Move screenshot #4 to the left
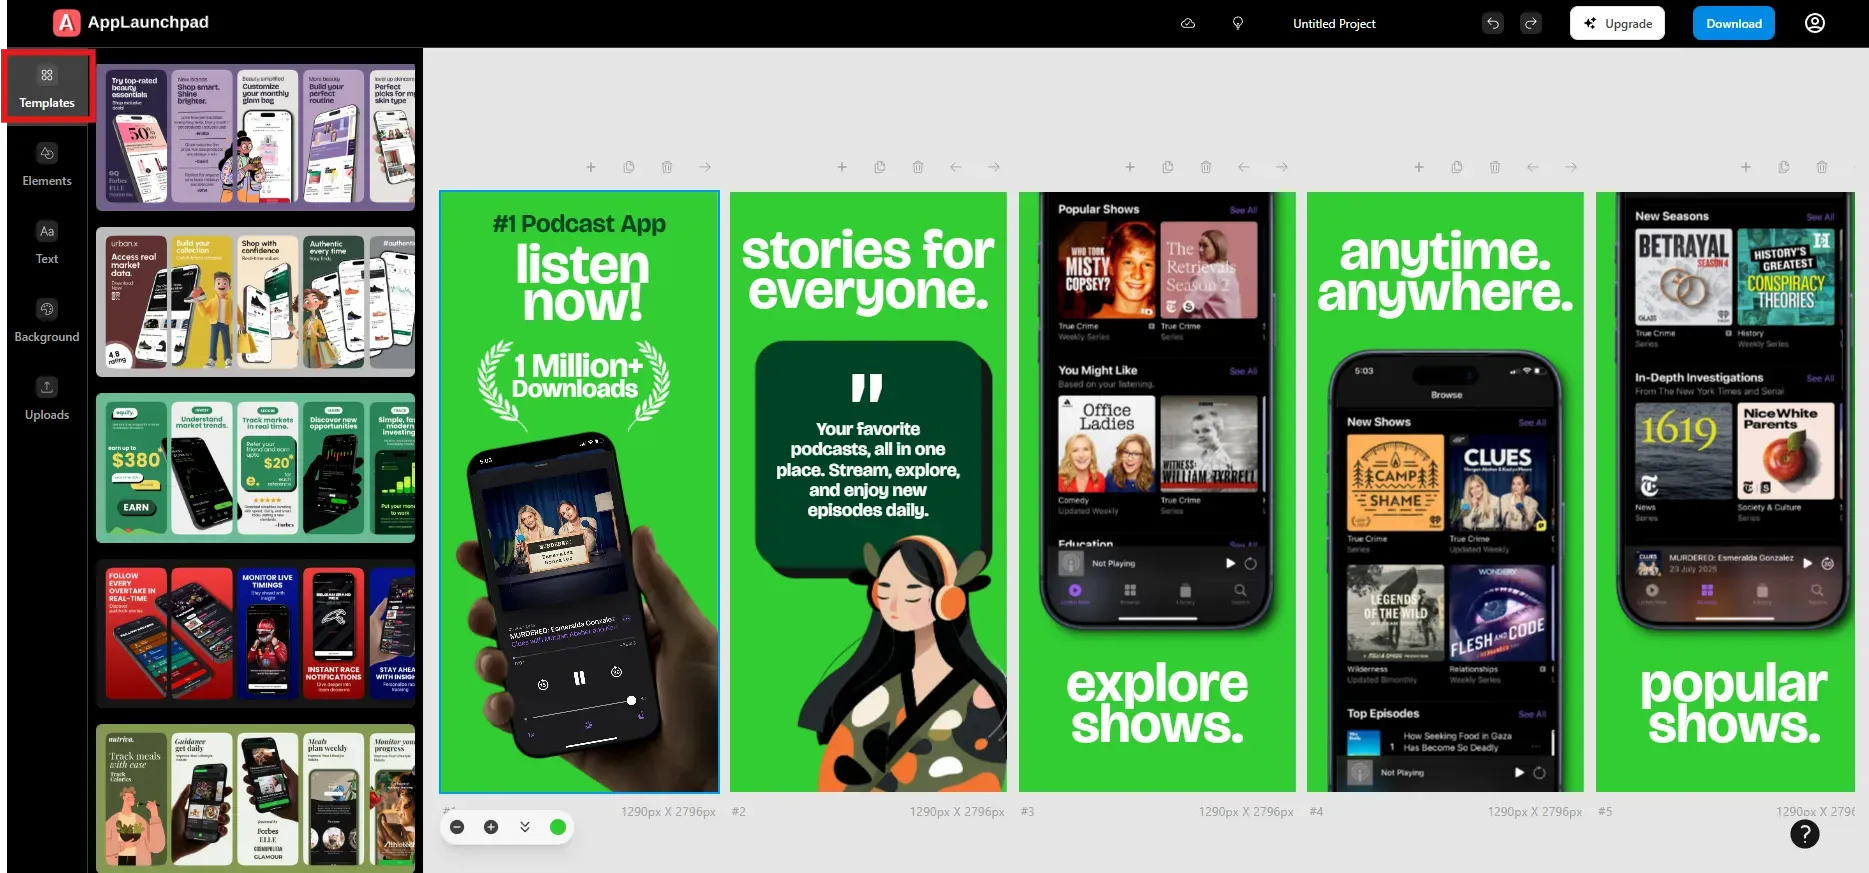Viewport: 1869px width, 873px height. pos(1533,167)
